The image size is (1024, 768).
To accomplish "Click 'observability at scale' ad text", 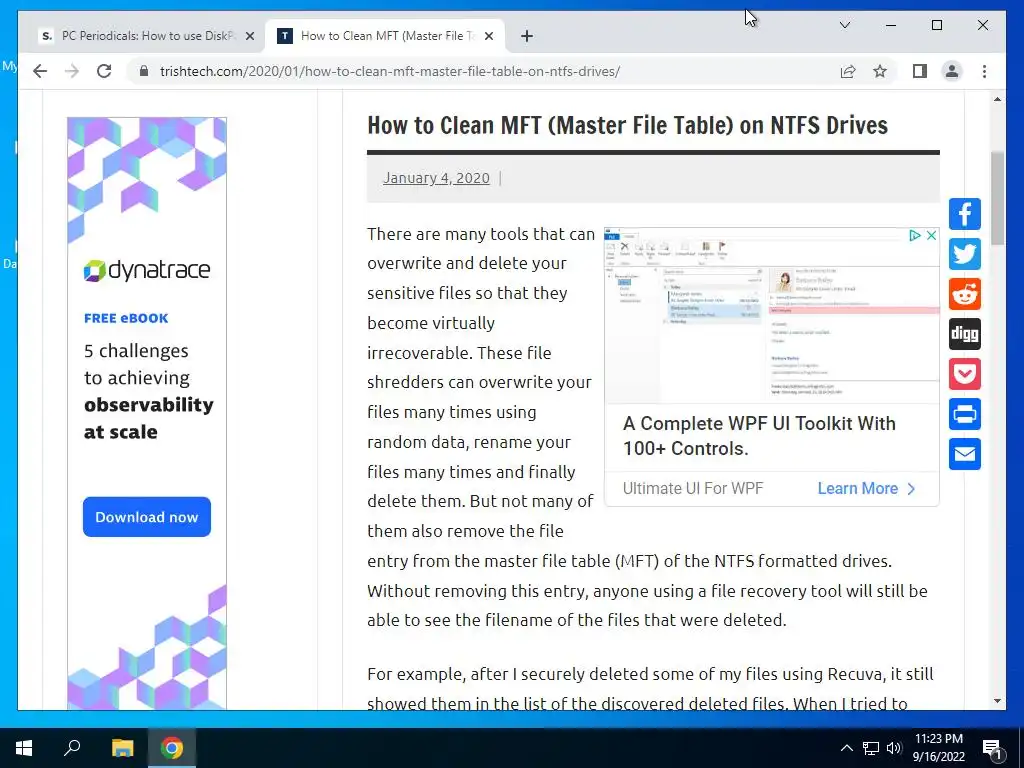I will click(149, 418).
